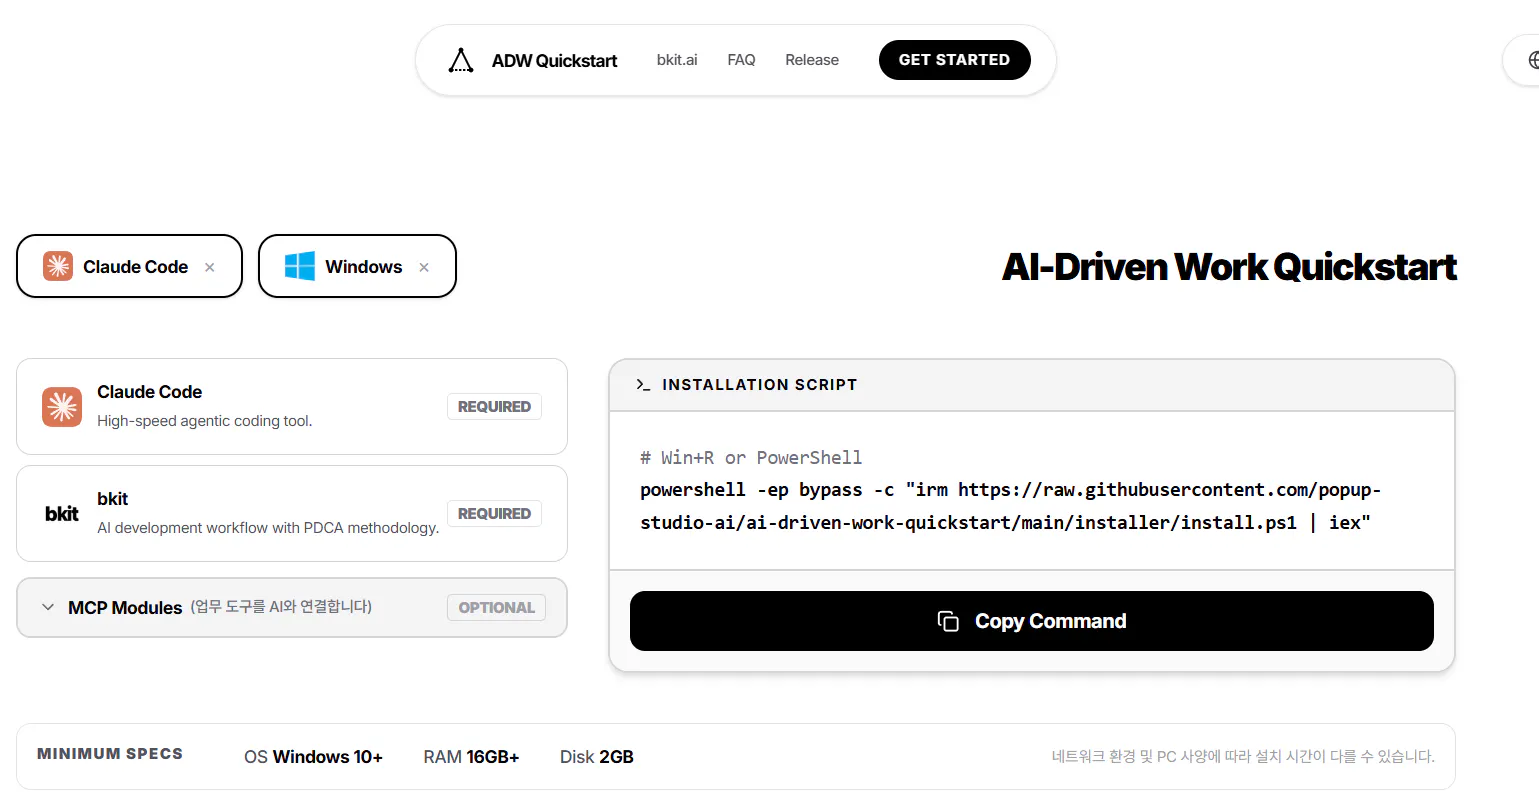Click 'High-speed agentic coding tool.' description

(x=205, y=421)
